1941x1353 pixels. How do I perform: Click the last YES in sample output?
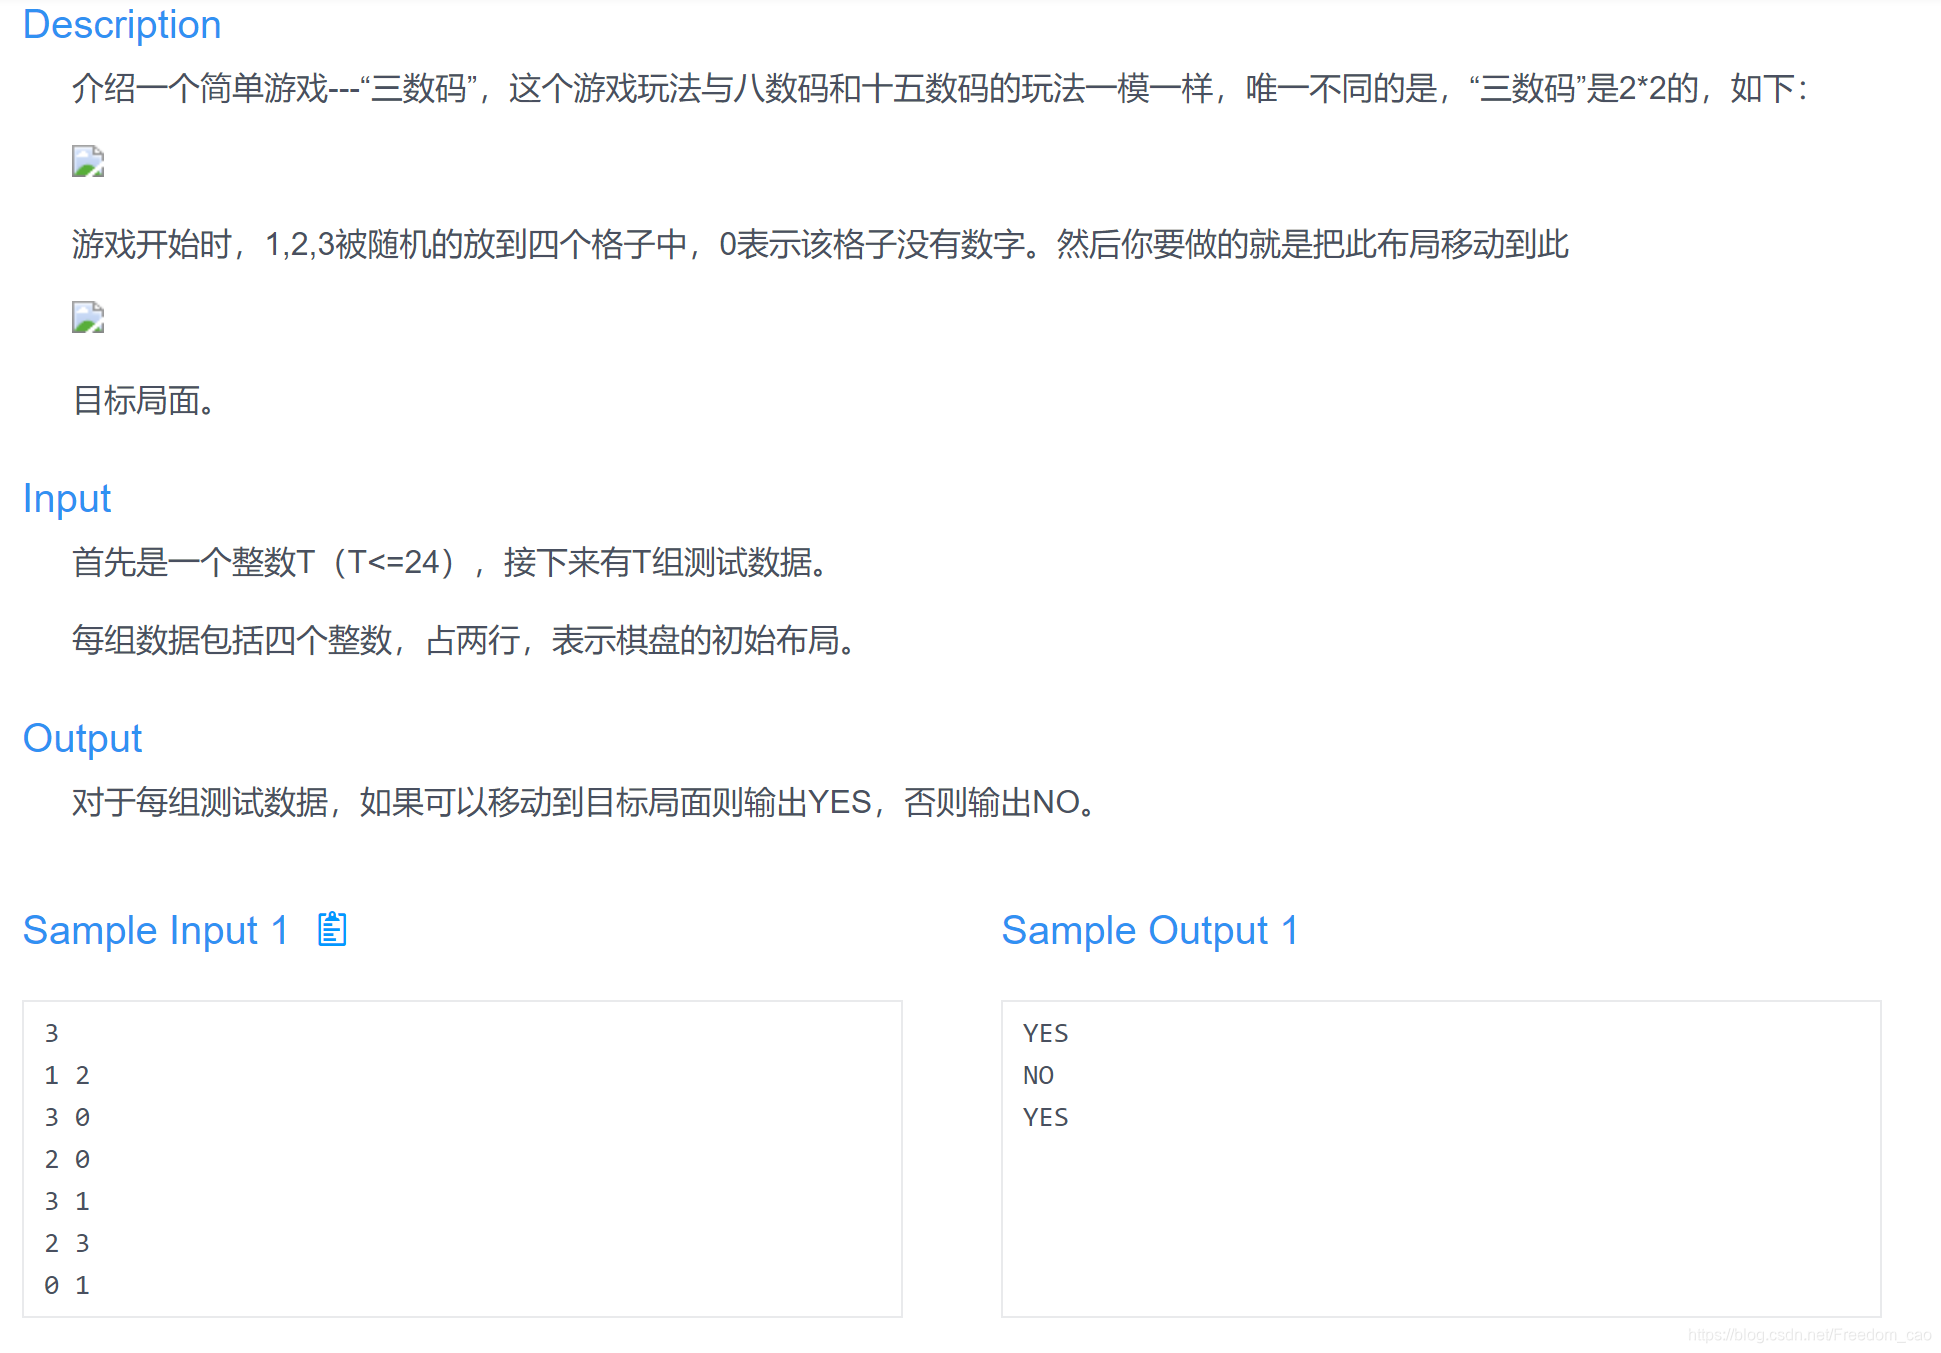(1046, 1117)
